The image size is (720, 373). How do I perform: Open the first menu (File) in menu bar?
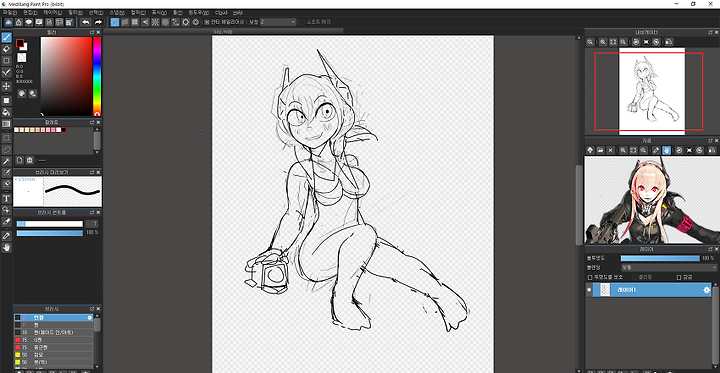click(x=9, y=12)
